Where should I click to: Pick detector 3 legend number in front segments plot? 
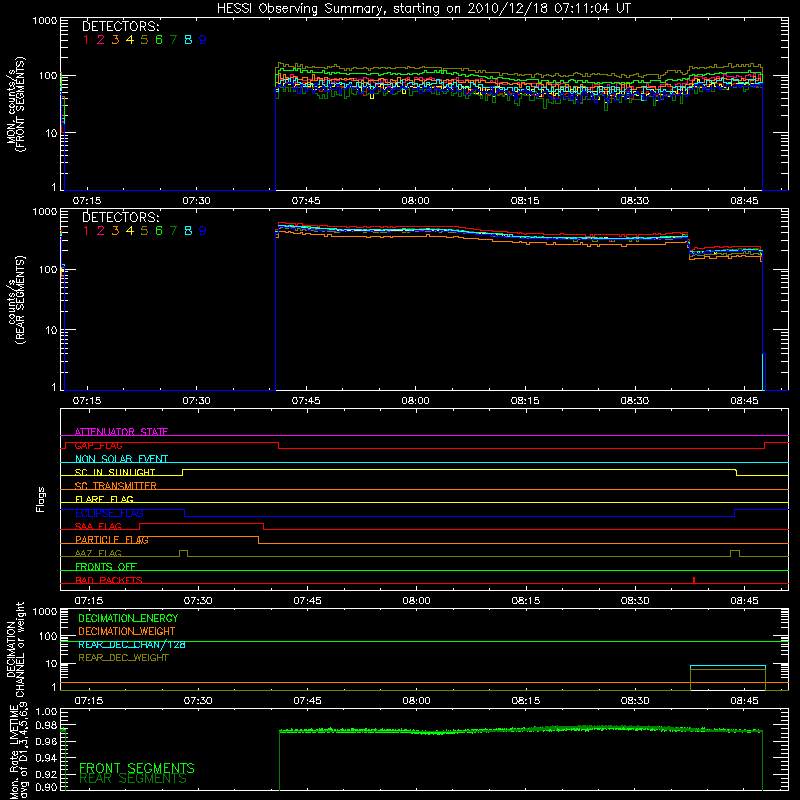pyautogui.click(x=115, y=40)
